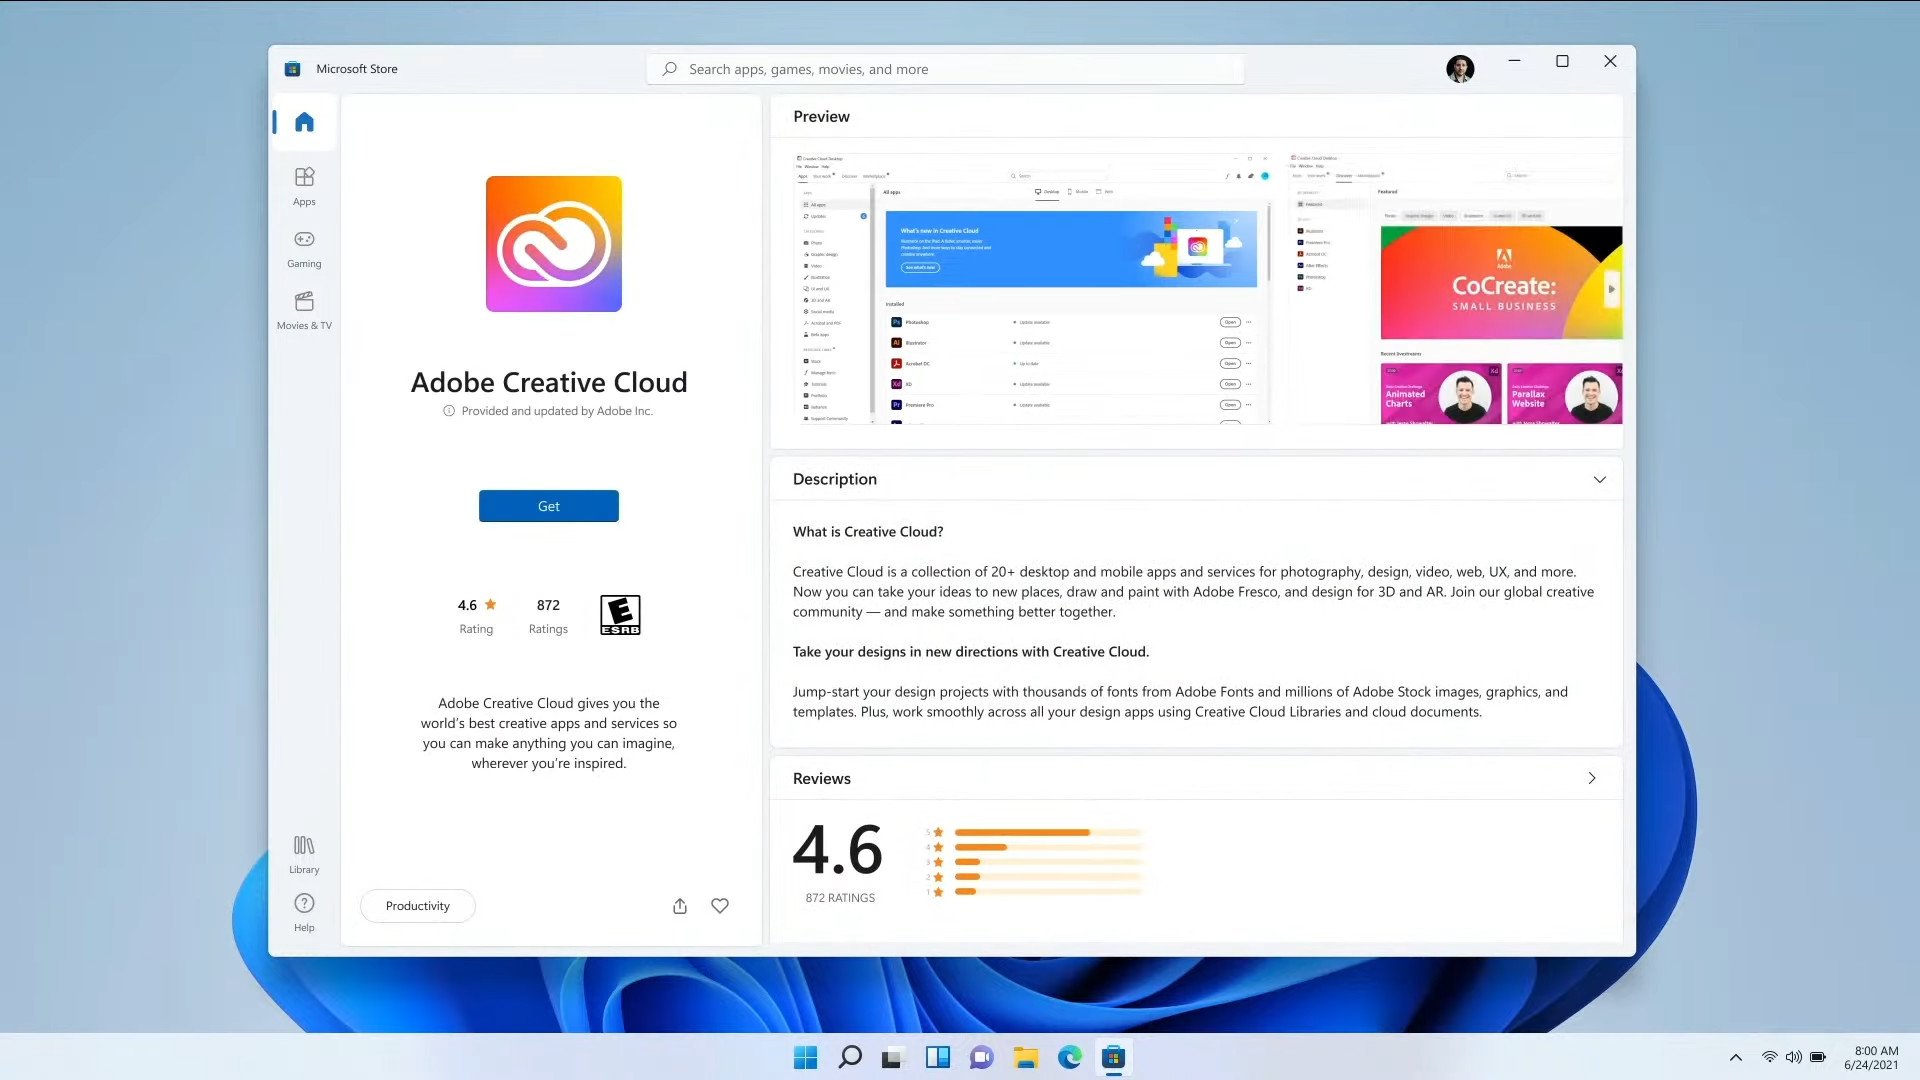Viewport: 1920px width, 1080px height.
Task: Click the user profile avatar icon
Action: pos(1461,69)
